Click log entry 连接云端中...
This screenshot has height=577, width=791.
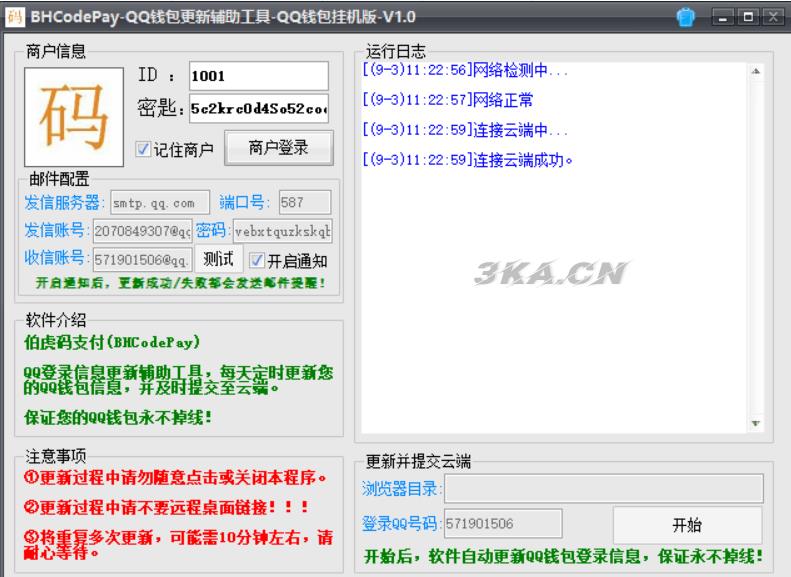(x=465, y=130)
